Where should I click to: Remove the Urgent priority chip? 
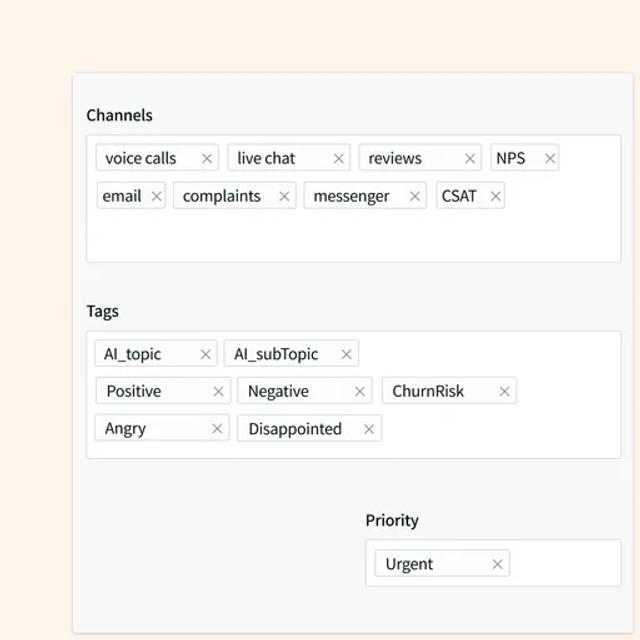point(497,564)
